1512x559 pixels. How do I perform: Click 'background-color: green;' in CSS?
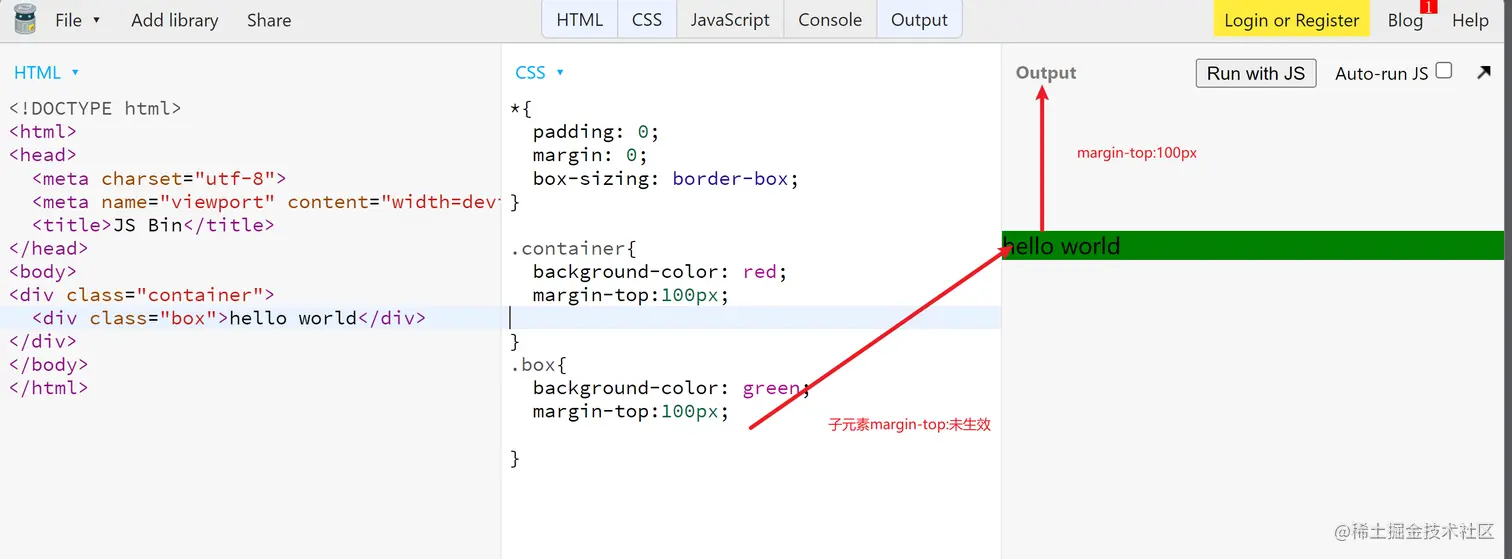point(672,388)
